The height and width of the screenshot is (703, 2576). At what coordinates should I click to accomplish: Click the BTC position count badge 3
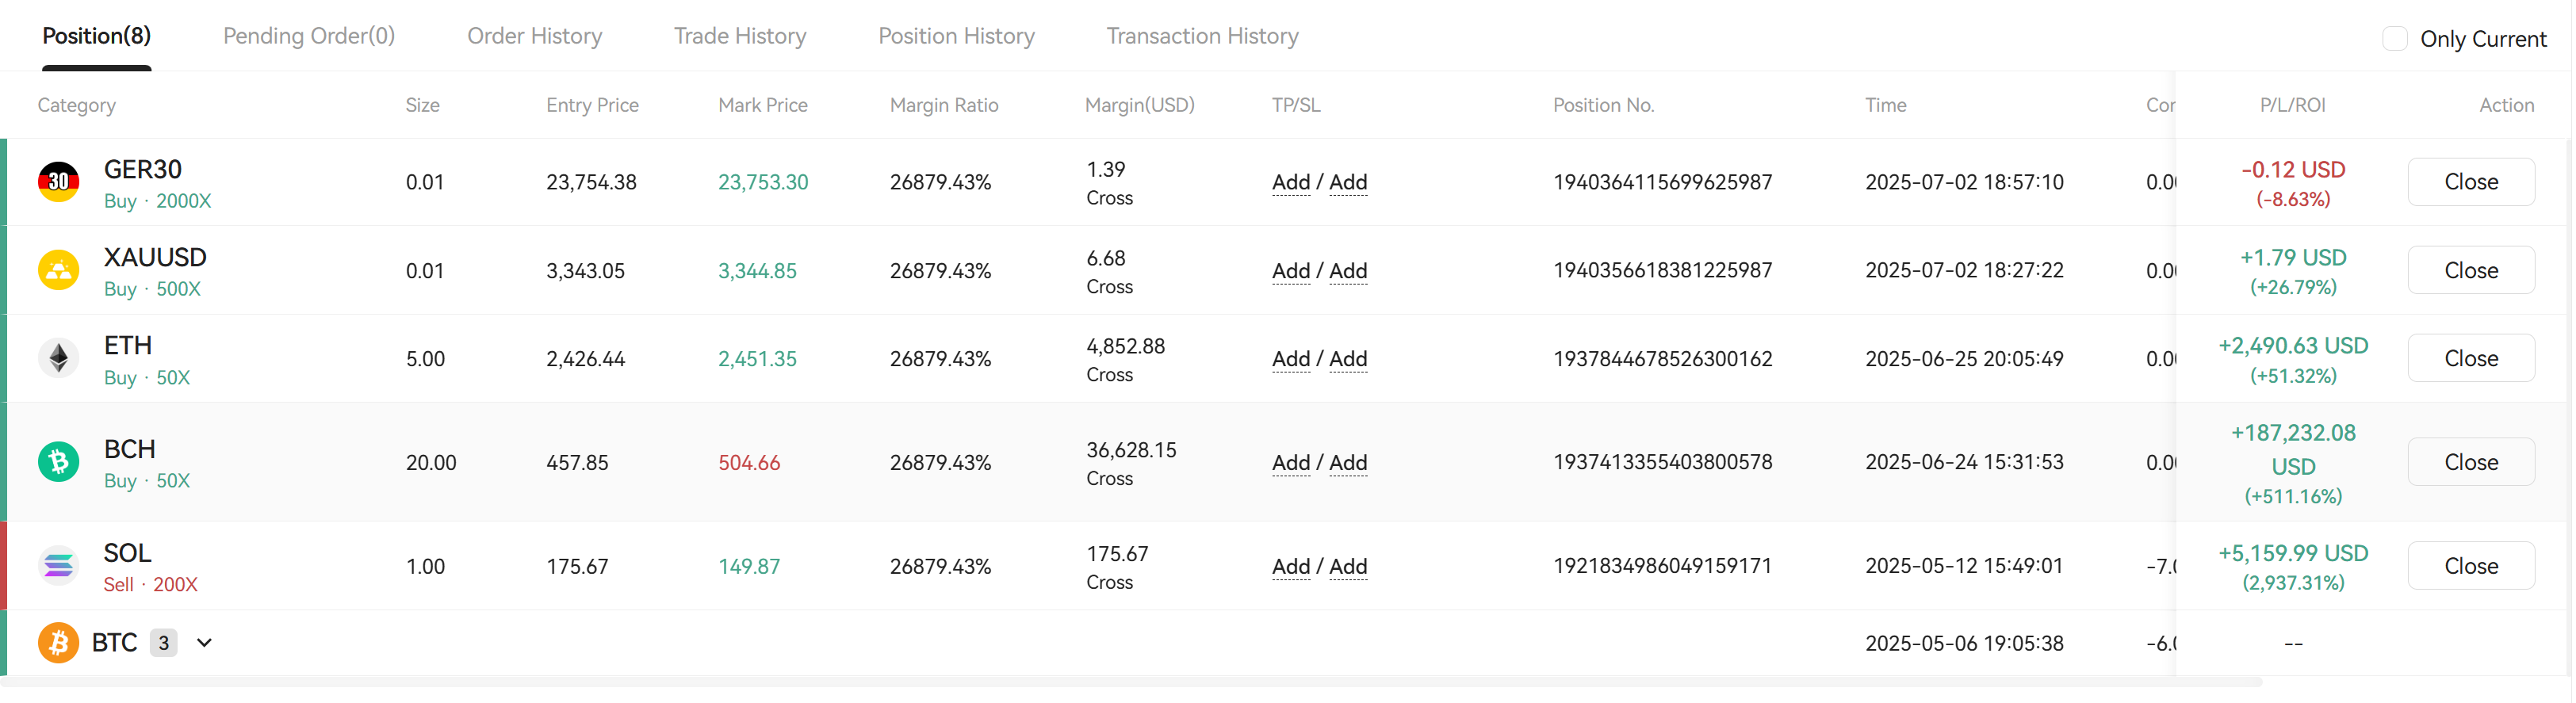(164, 643)
